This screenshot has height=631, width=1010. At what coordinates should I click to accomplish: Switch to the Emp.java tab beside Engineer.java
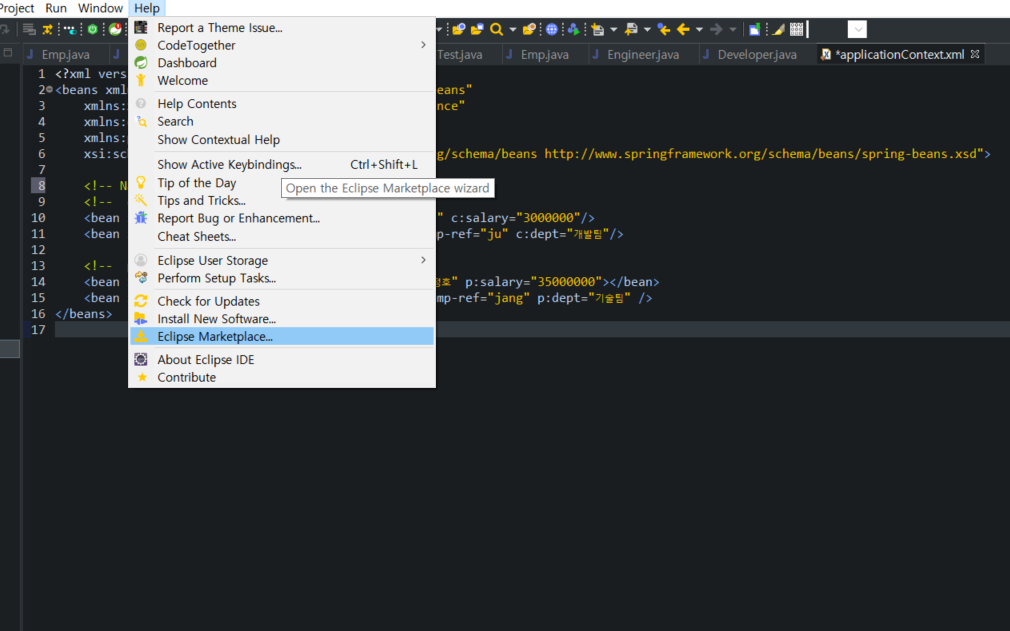544,55
